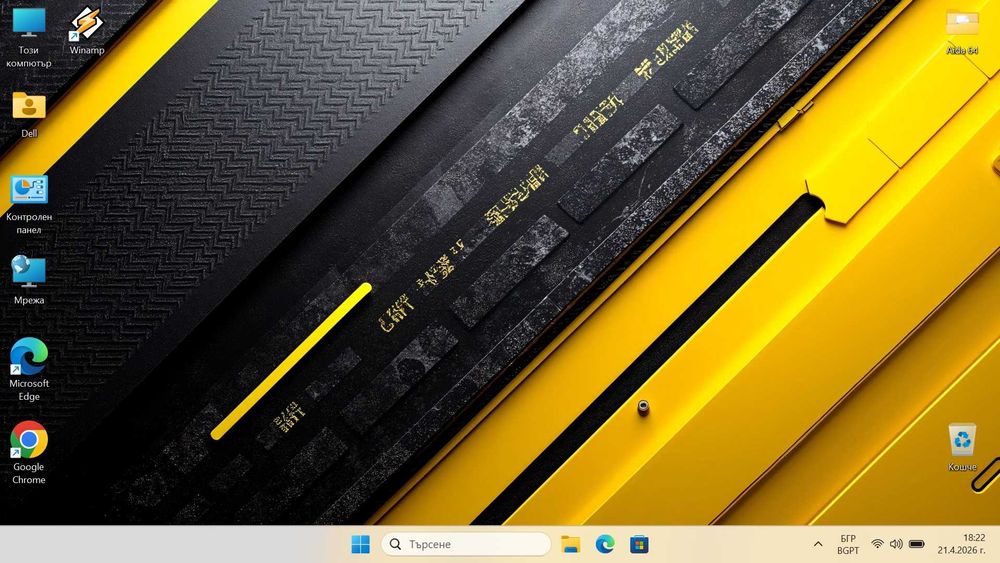Screen dimensions: 1000x563
Task: Open File Explorer from the taskbar
Action: click(570, 544)
